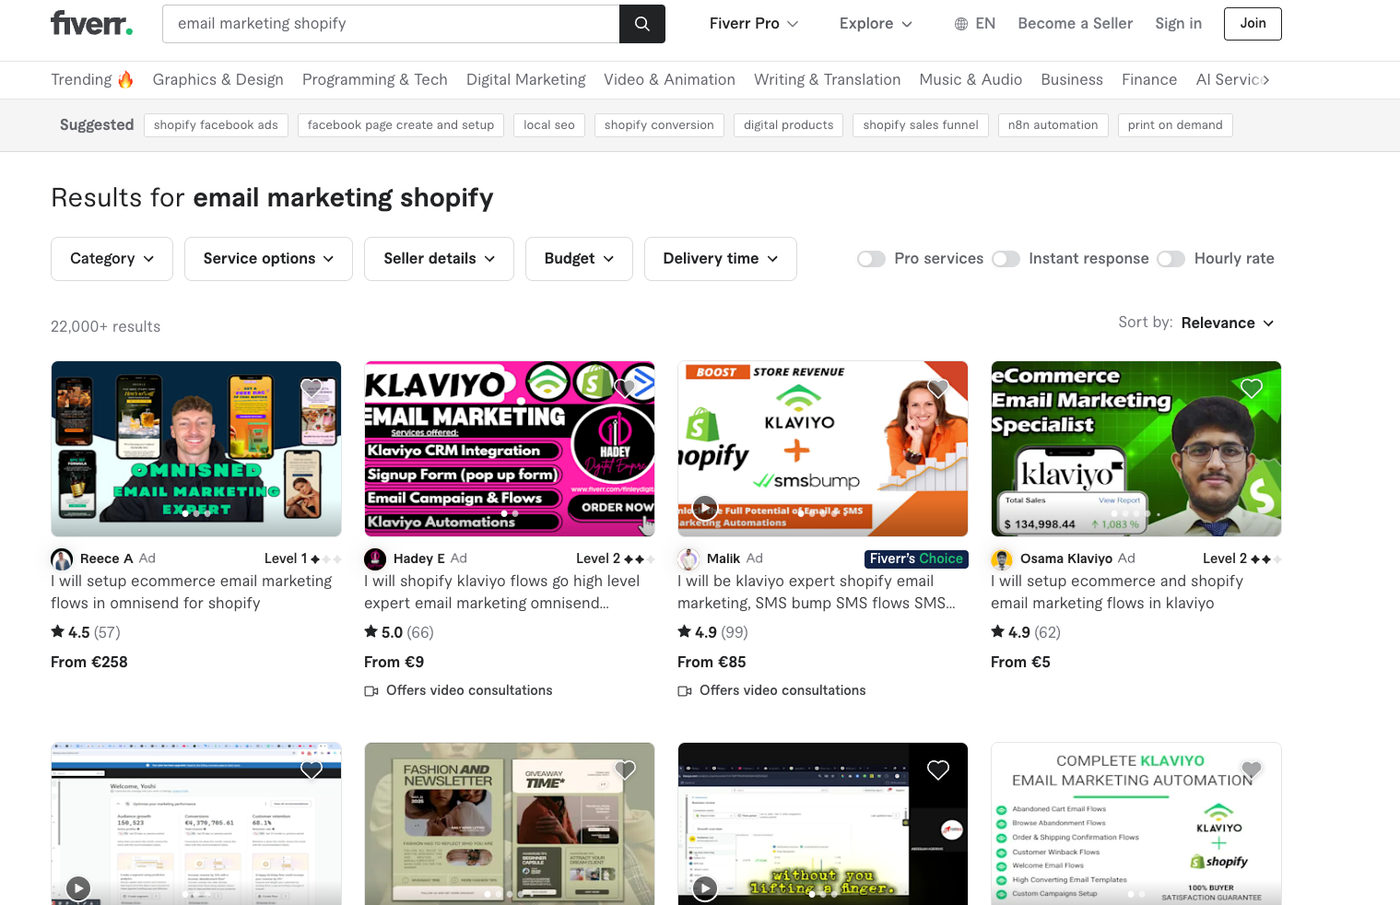Toggle Pro services switch

coord(871,259)
